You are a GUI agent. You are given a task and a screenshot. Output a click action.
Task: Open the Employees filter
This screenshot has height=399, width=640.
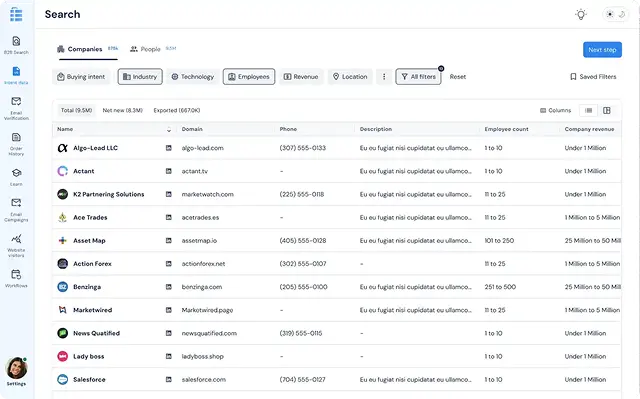pos(249,77)
